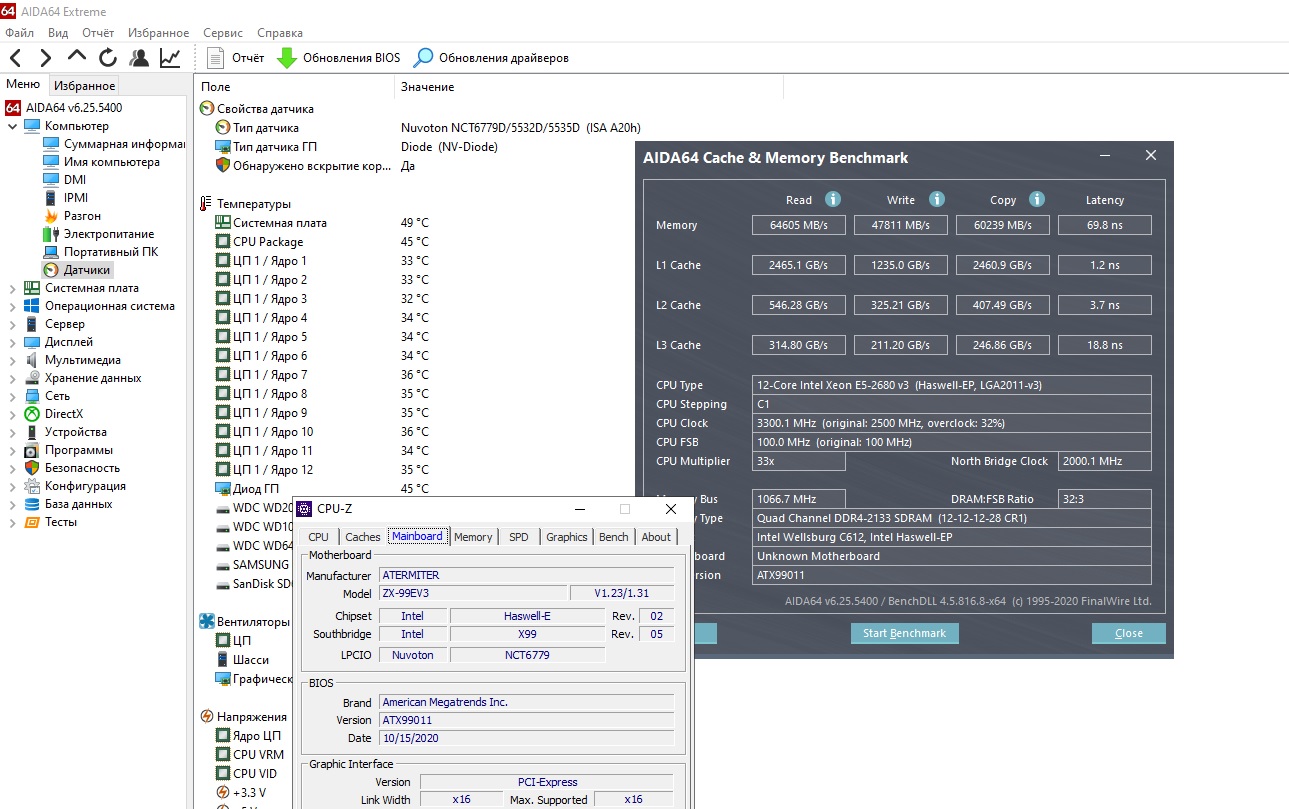
Task: Expand the Системная плата tree node
Action: pos(12,288)
